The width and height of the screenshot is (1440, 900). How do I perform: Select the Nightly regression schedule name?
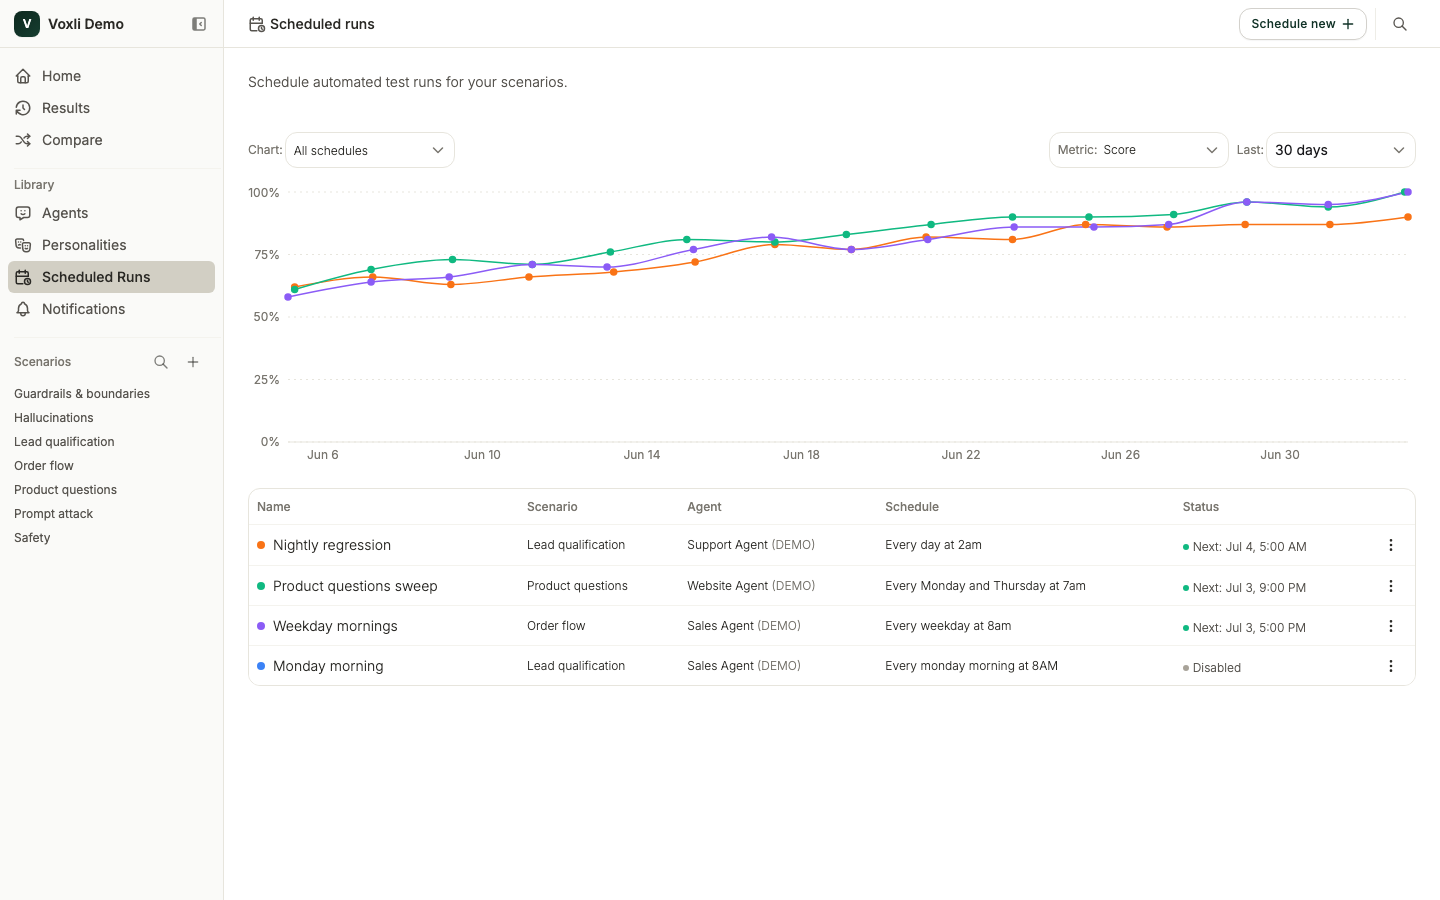332,545
